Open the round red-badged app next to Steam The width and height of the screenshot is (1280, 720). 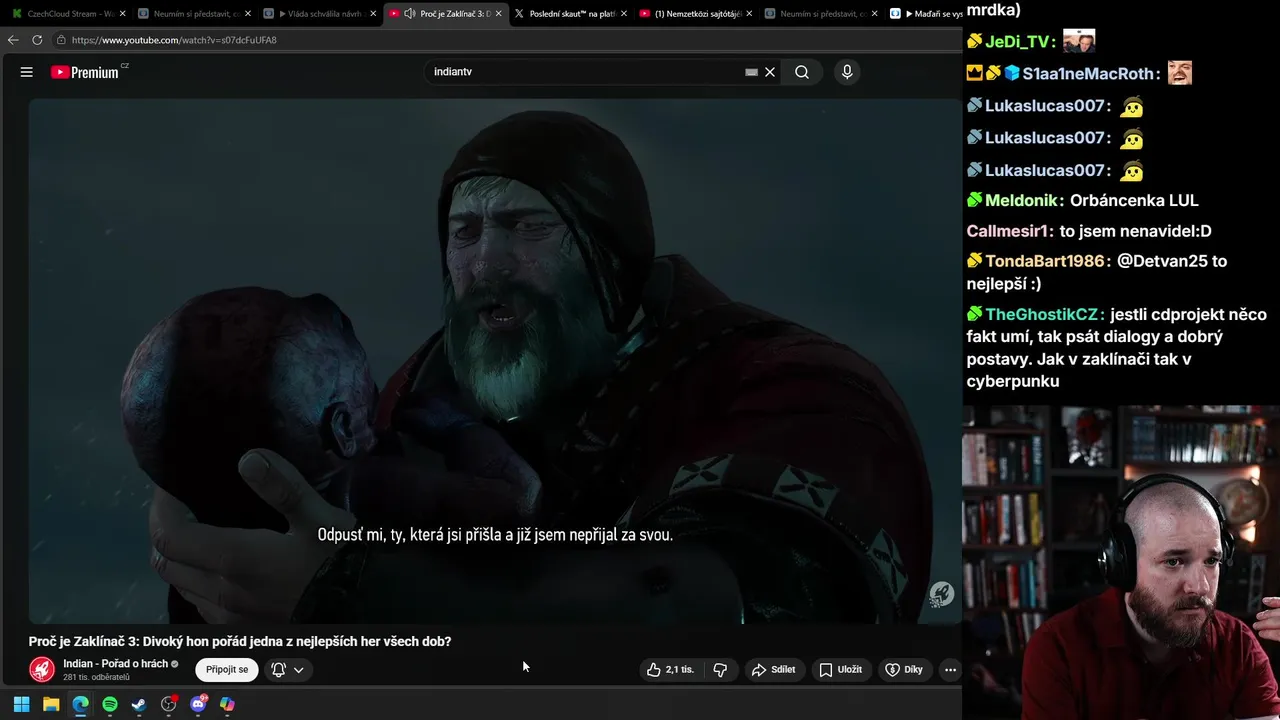coord(168,704)
